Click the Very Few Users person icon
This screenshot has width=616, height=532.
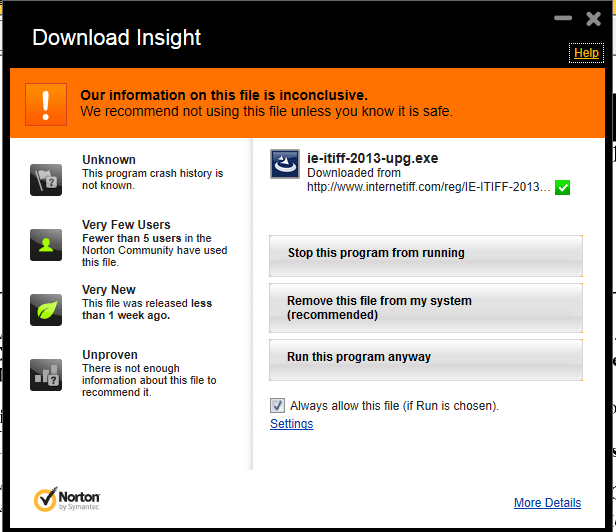(x=46, y=245)
